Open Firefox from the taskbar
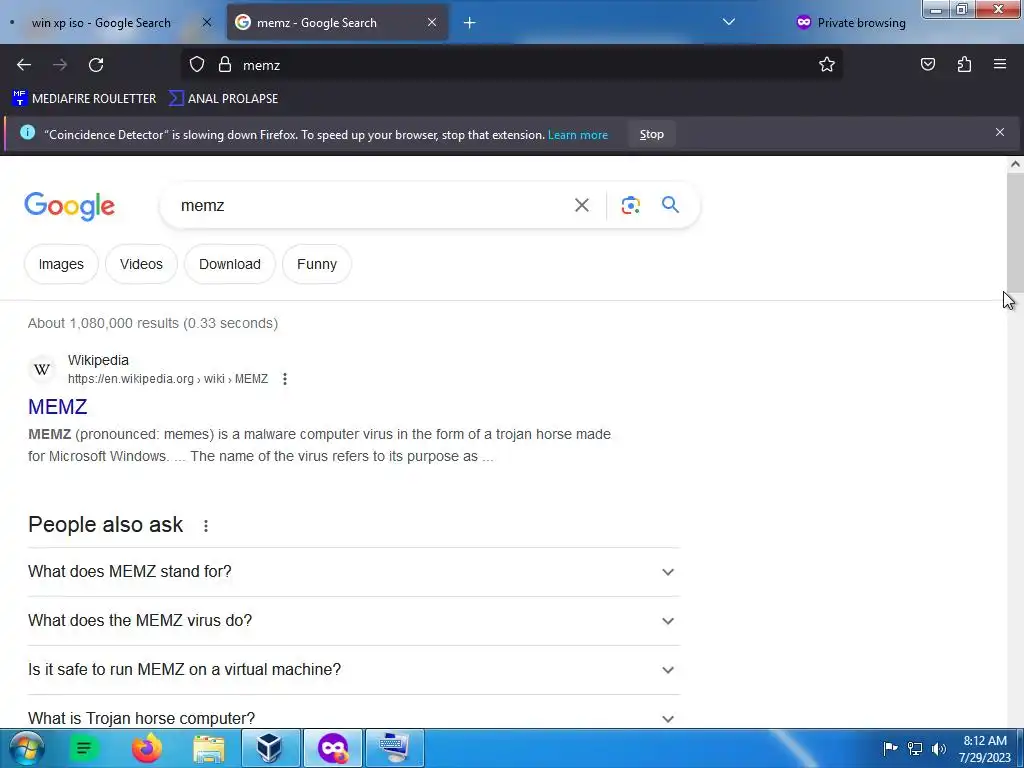This screenshot has height=768, width=1024. (147, 748)
